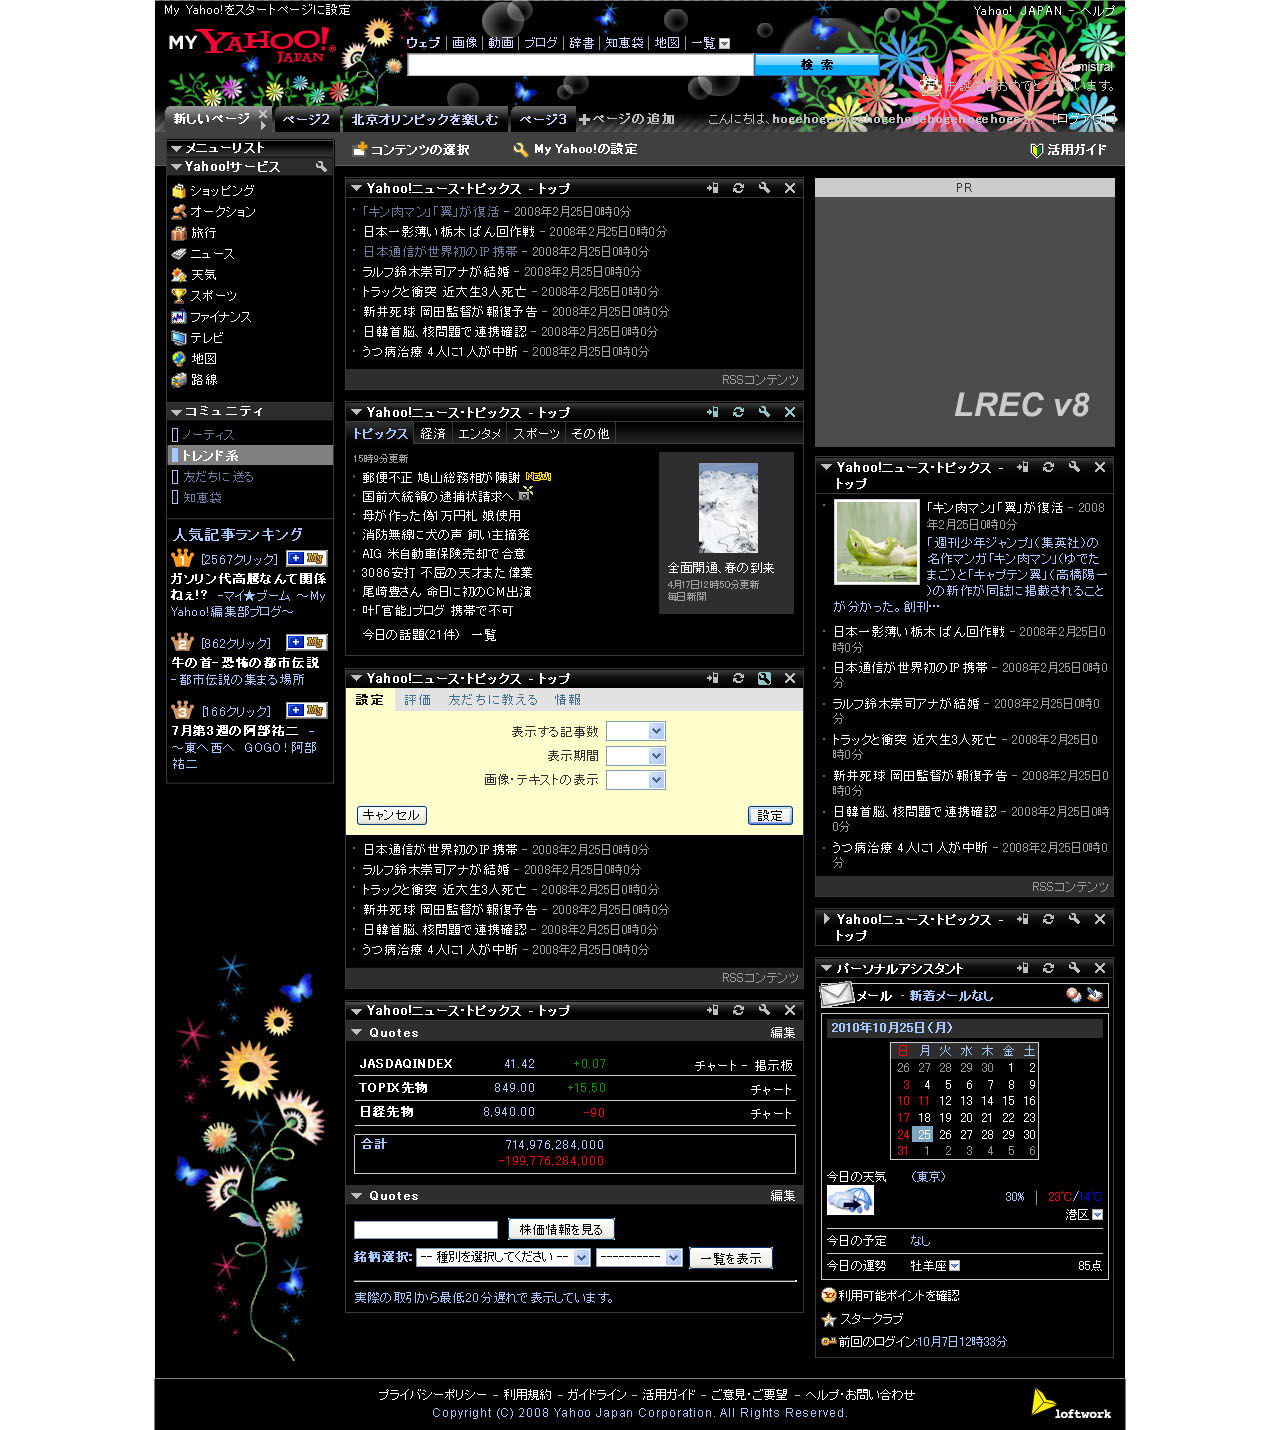The width and height of the screenshot is (1280, 1430).
Task: Click the 設定 button beside キャンセル
Action: pyautogui.click(x=770, y=816)
